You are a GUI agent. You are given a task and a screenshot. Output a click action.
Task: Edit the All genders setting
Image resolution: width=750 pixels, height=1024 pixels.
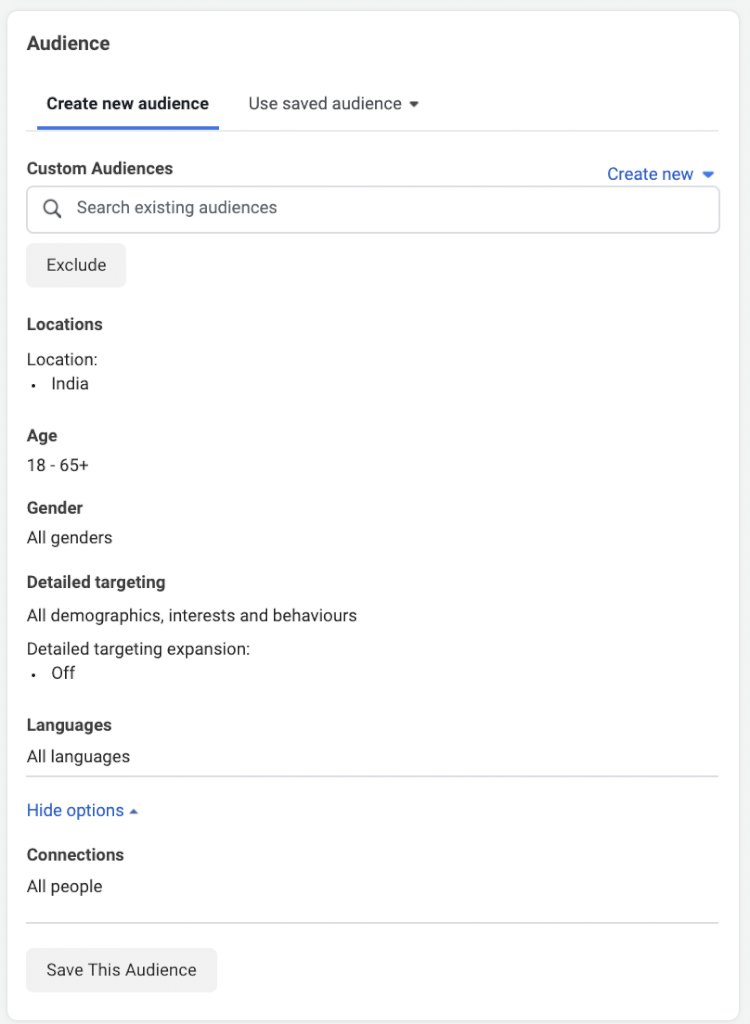(x=69, y=537)
